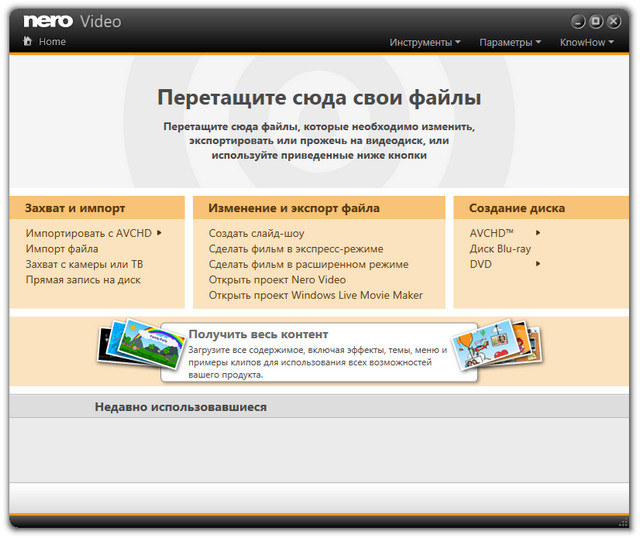Open the Параметры menu
The height and width of the screenshot is (538, 640).
pyautogui.click(x=510, y=42)
